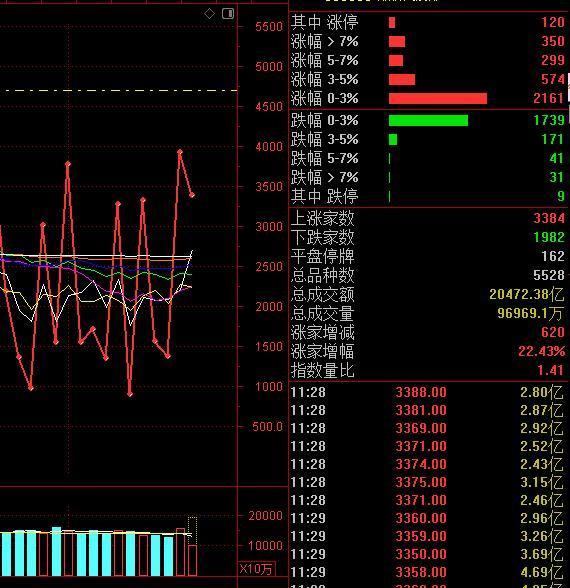Click the 总品种数 value 5528

point(549,275)
